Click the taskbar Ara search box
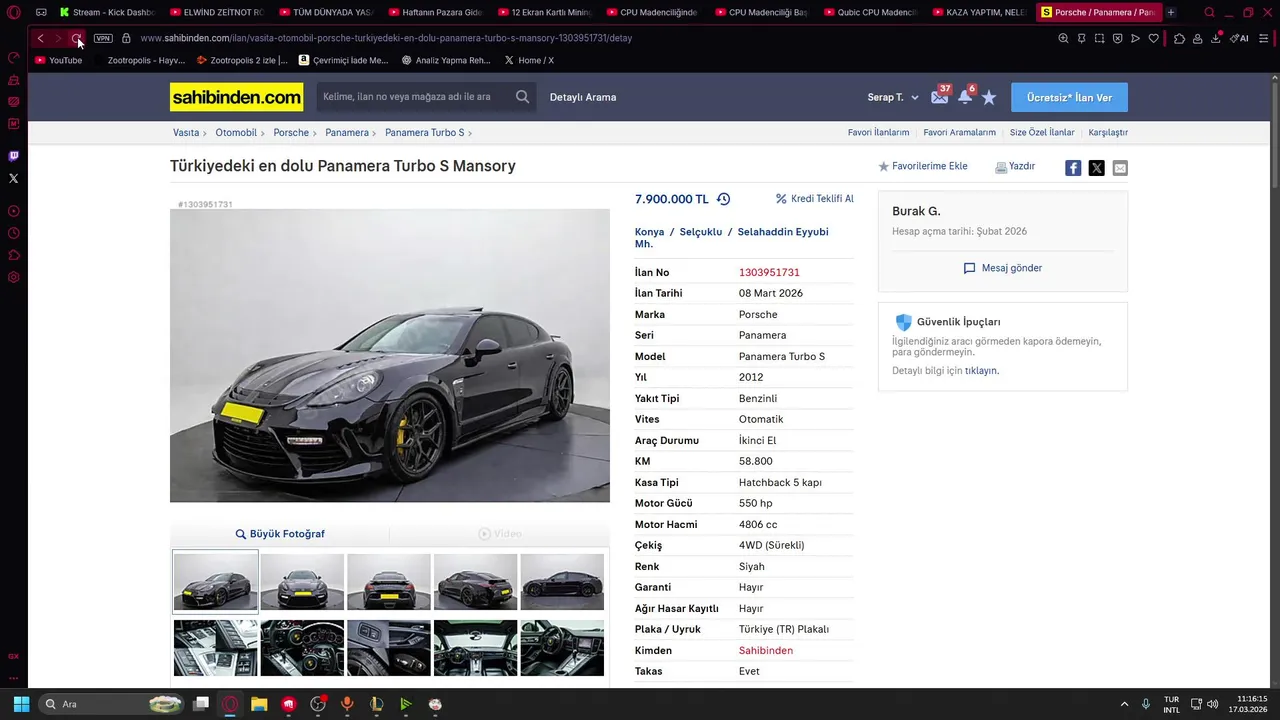The width and height of the screenshot is (1280, 720). click(x=112, y=704)
